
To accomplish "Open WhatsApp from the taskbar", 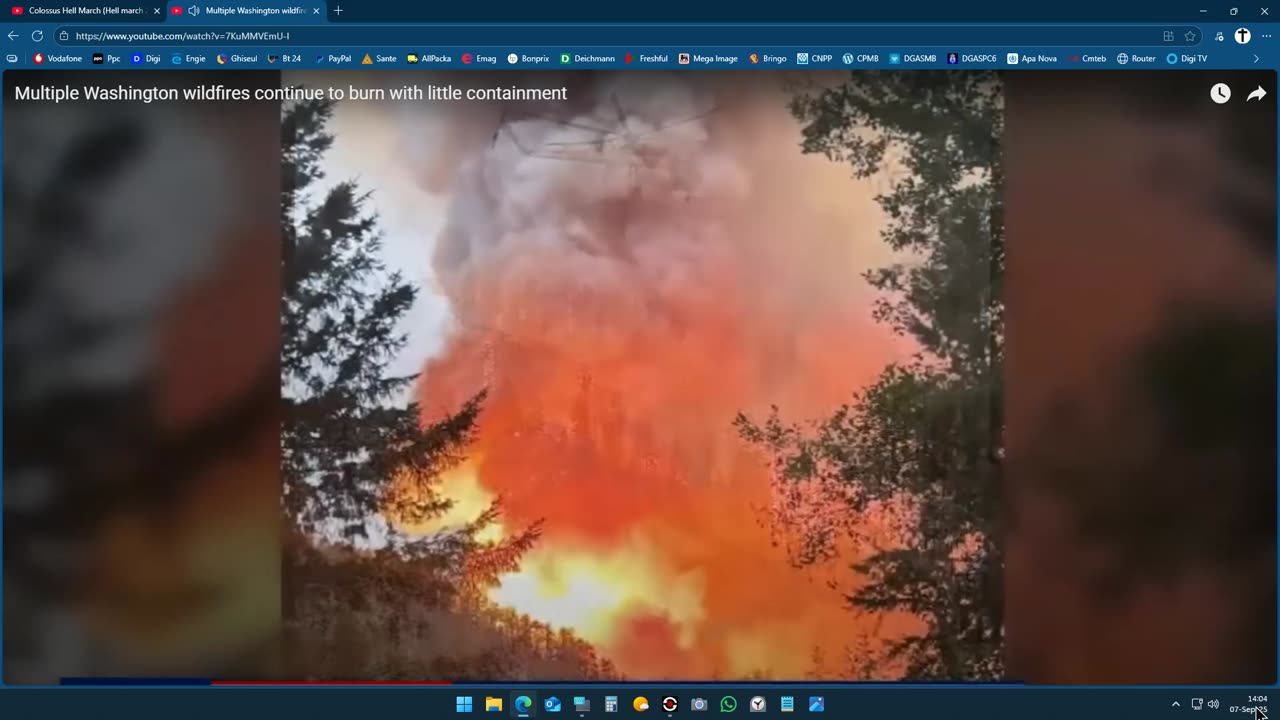I will (x=729, y=704).
